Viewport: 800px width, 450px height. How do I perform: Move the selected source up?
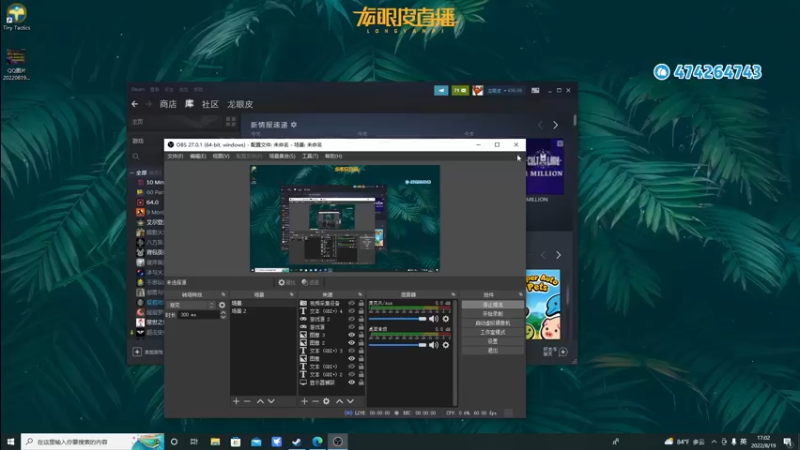tap(339, 402)
